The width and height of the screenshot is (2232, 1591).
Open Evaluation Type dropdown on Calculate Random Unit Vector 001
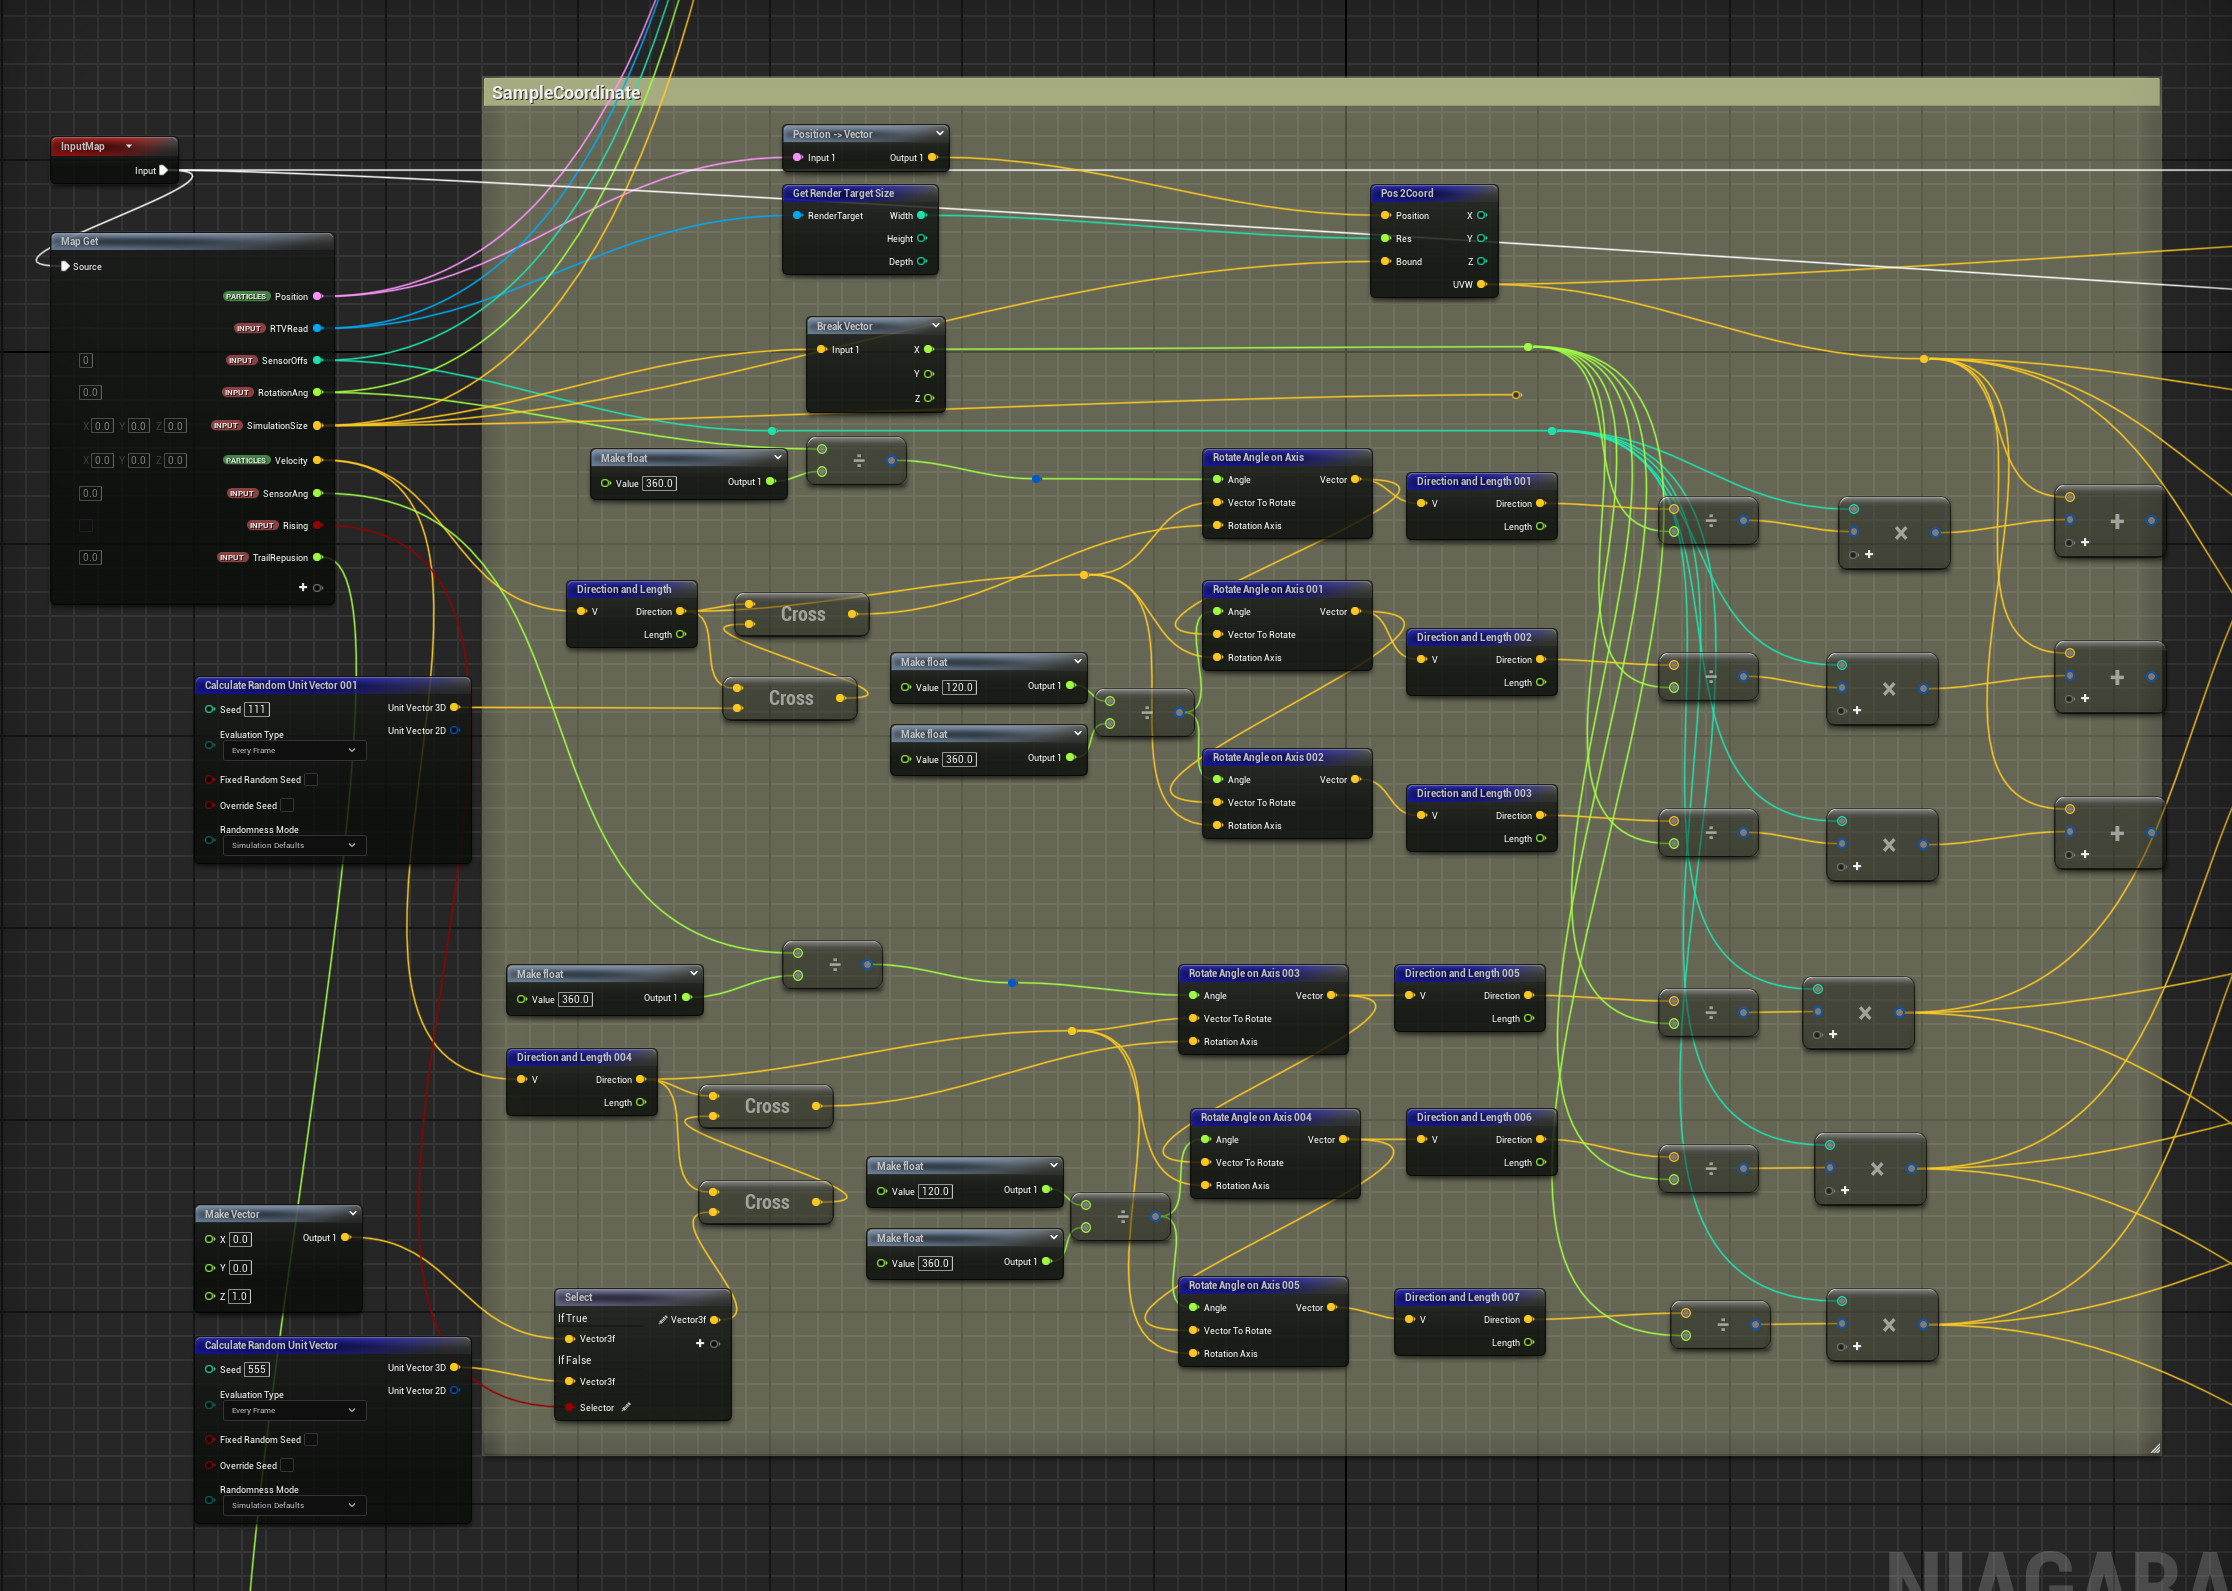[x=293, y=751]
